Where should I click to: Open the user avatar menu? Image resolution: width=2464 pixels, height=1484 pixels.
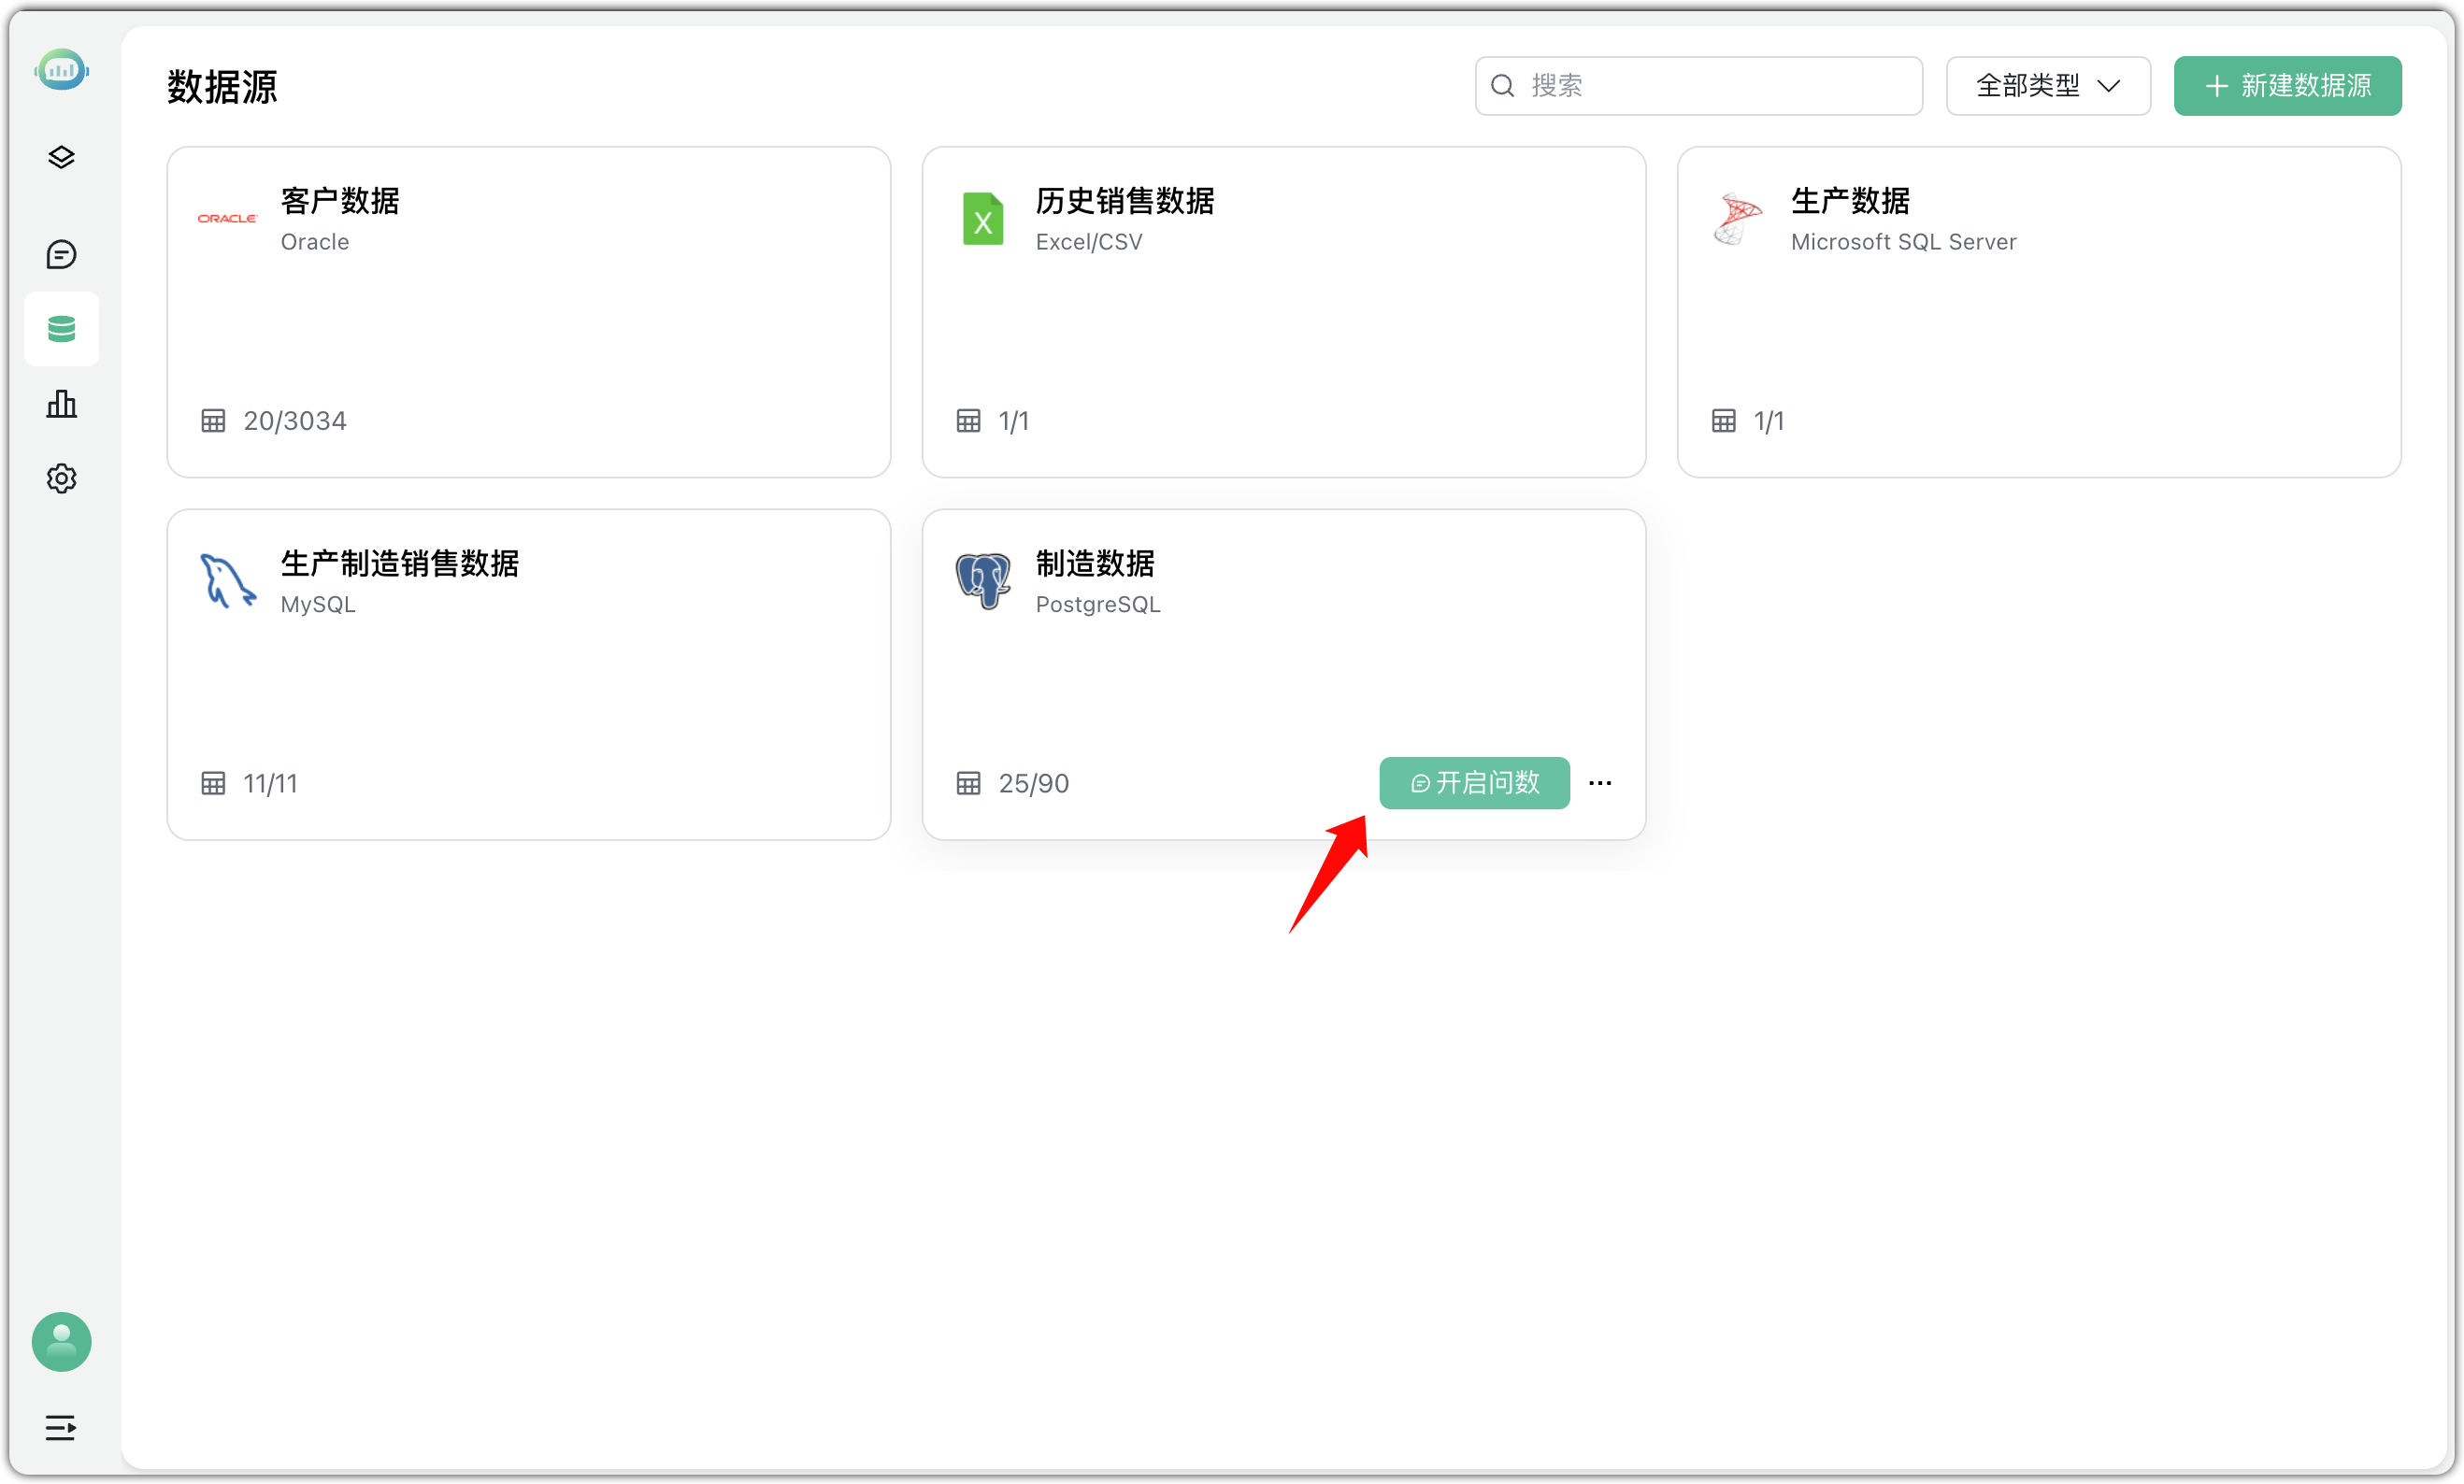[61, 1342]
